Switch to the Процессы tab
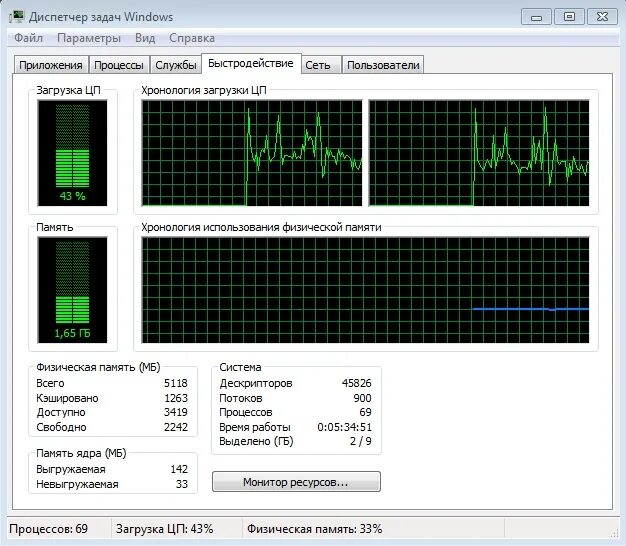Screen dimensions: 626x546 119,65
